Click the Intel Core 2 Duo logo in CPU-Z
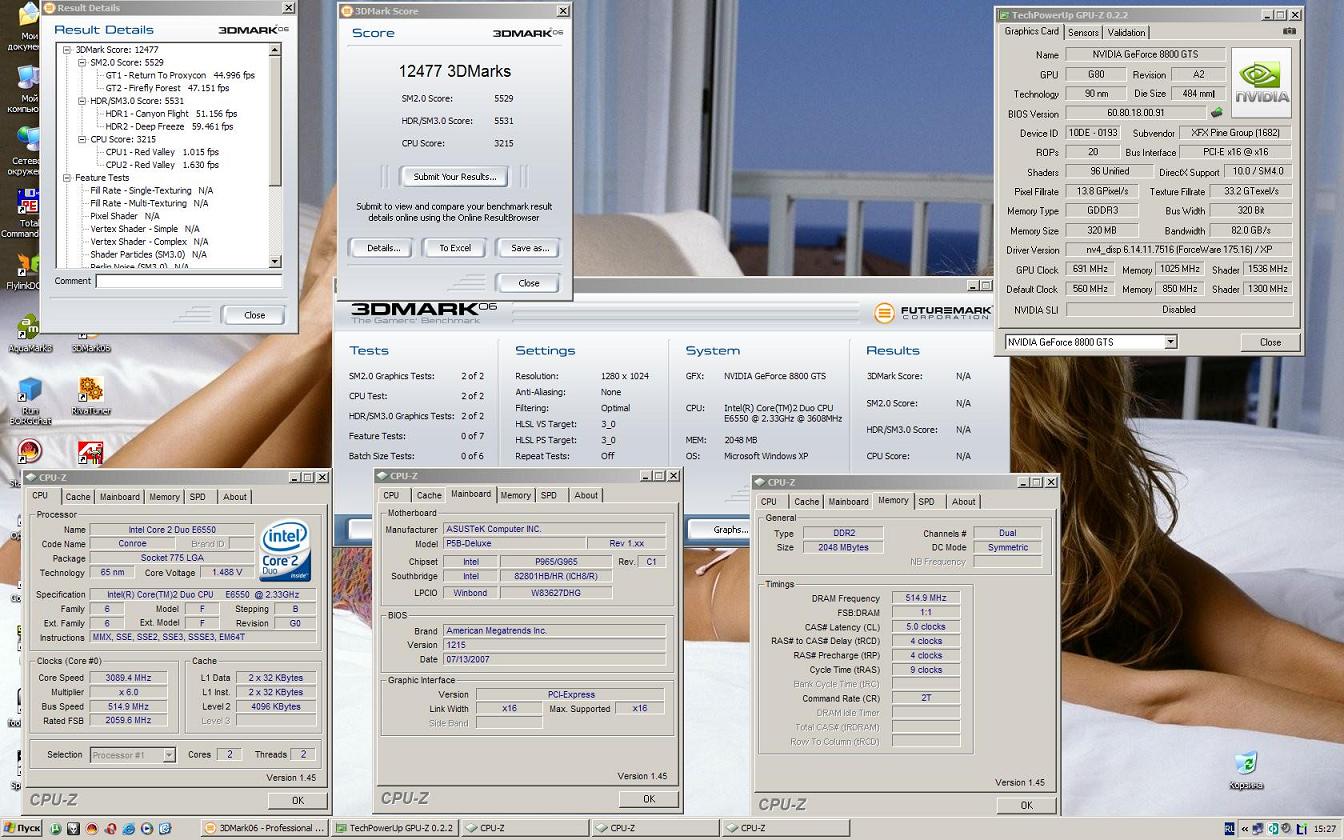Viewport: 1344px width, 840px height. coord(285,550)
